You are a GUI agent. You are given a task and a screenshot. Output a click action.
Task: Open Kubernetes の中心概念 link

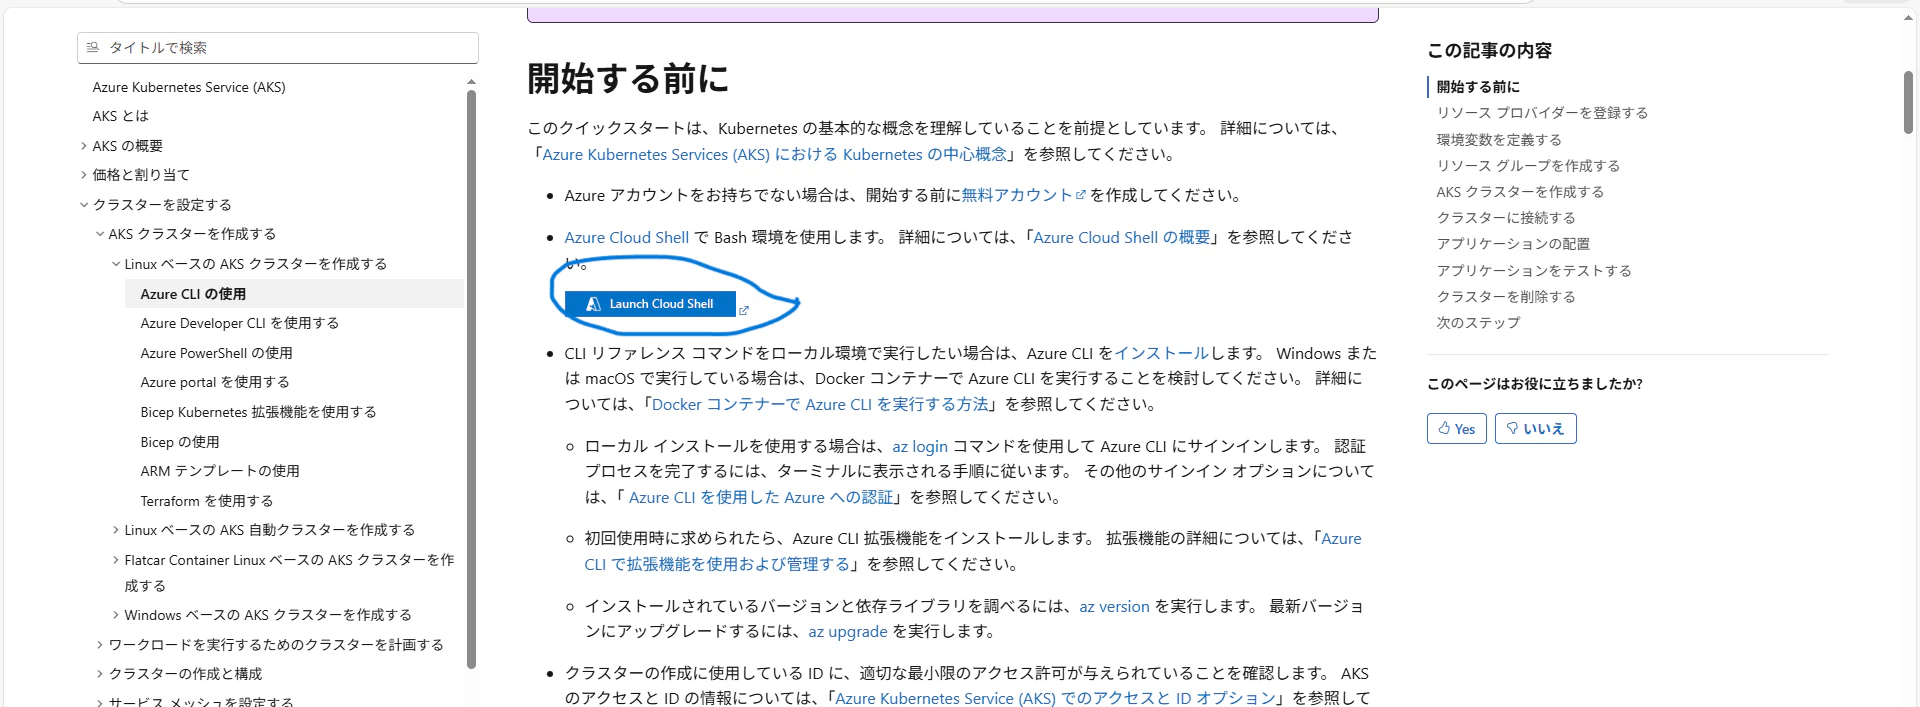774,154
